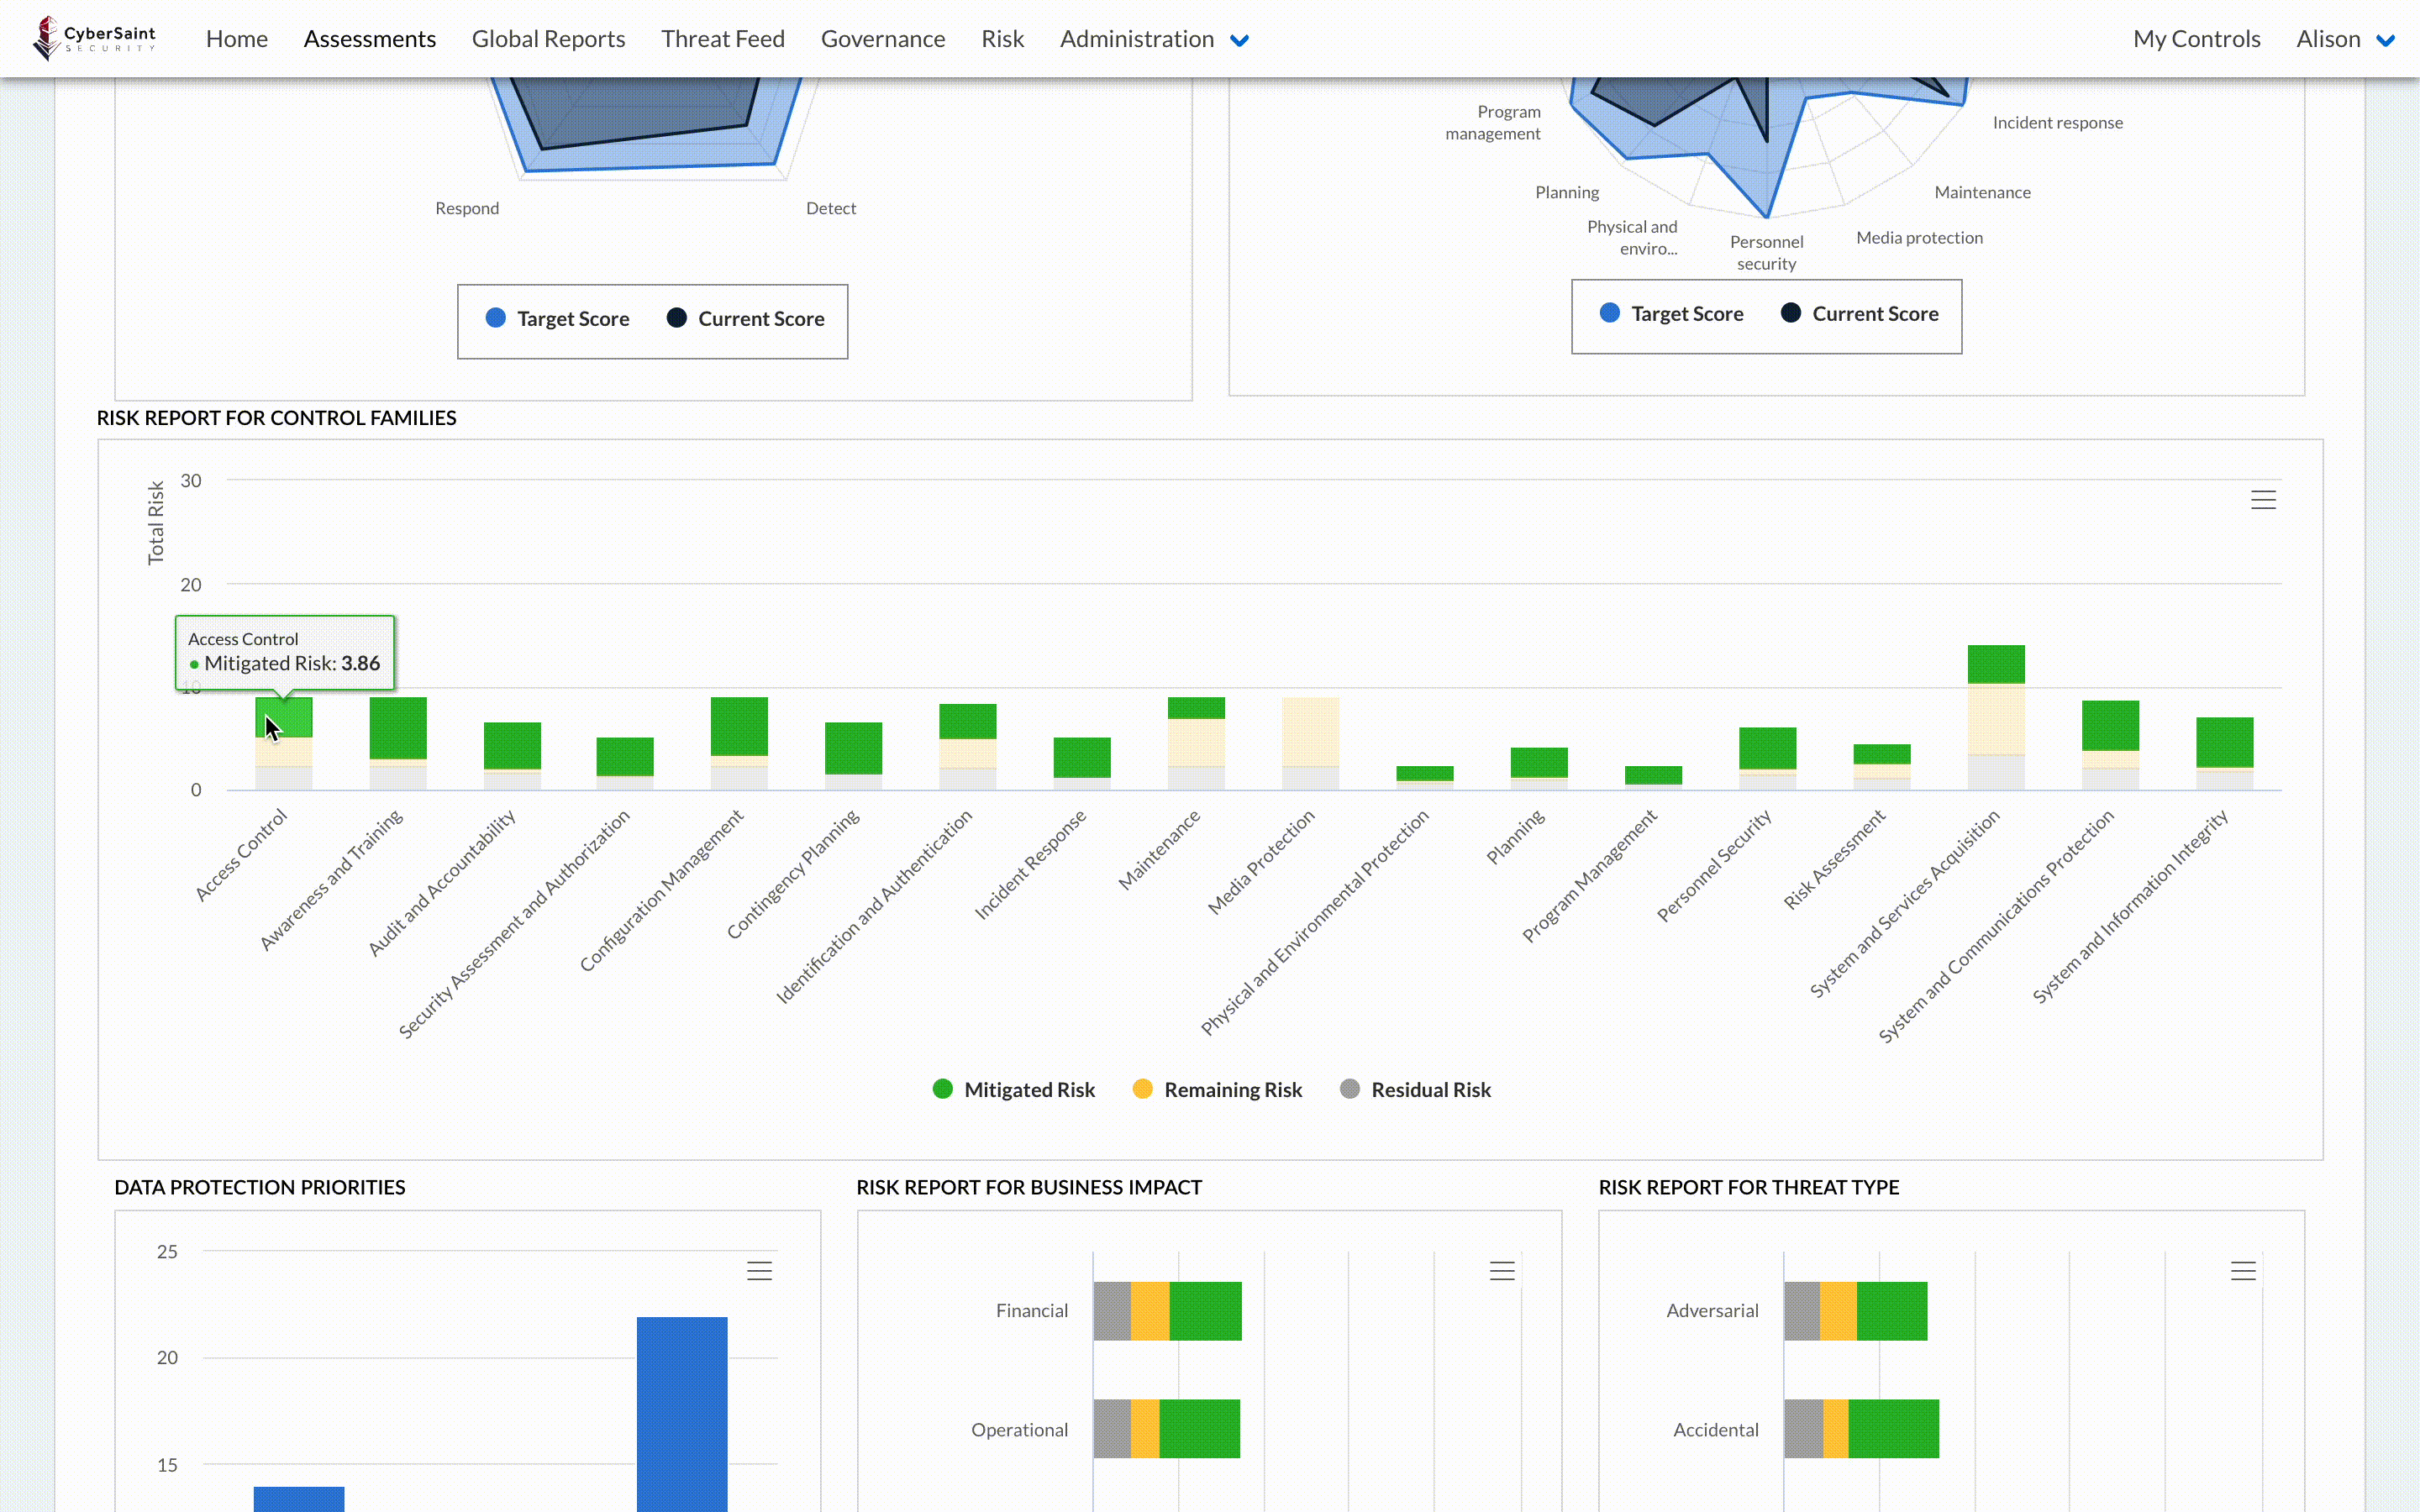Click the Risk Assessment axis label

[x=1835, y=859]
